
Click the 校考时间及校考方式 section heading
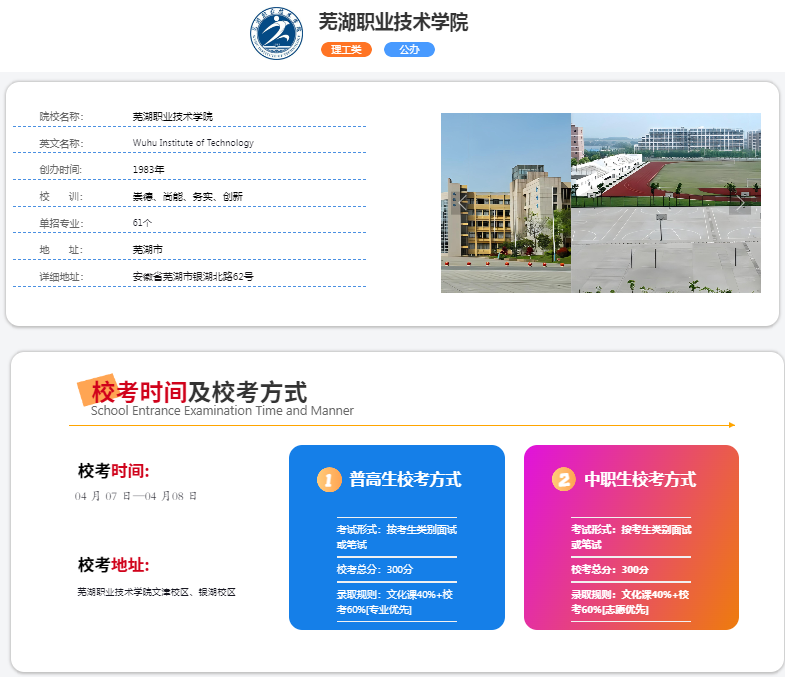[199, 392]
